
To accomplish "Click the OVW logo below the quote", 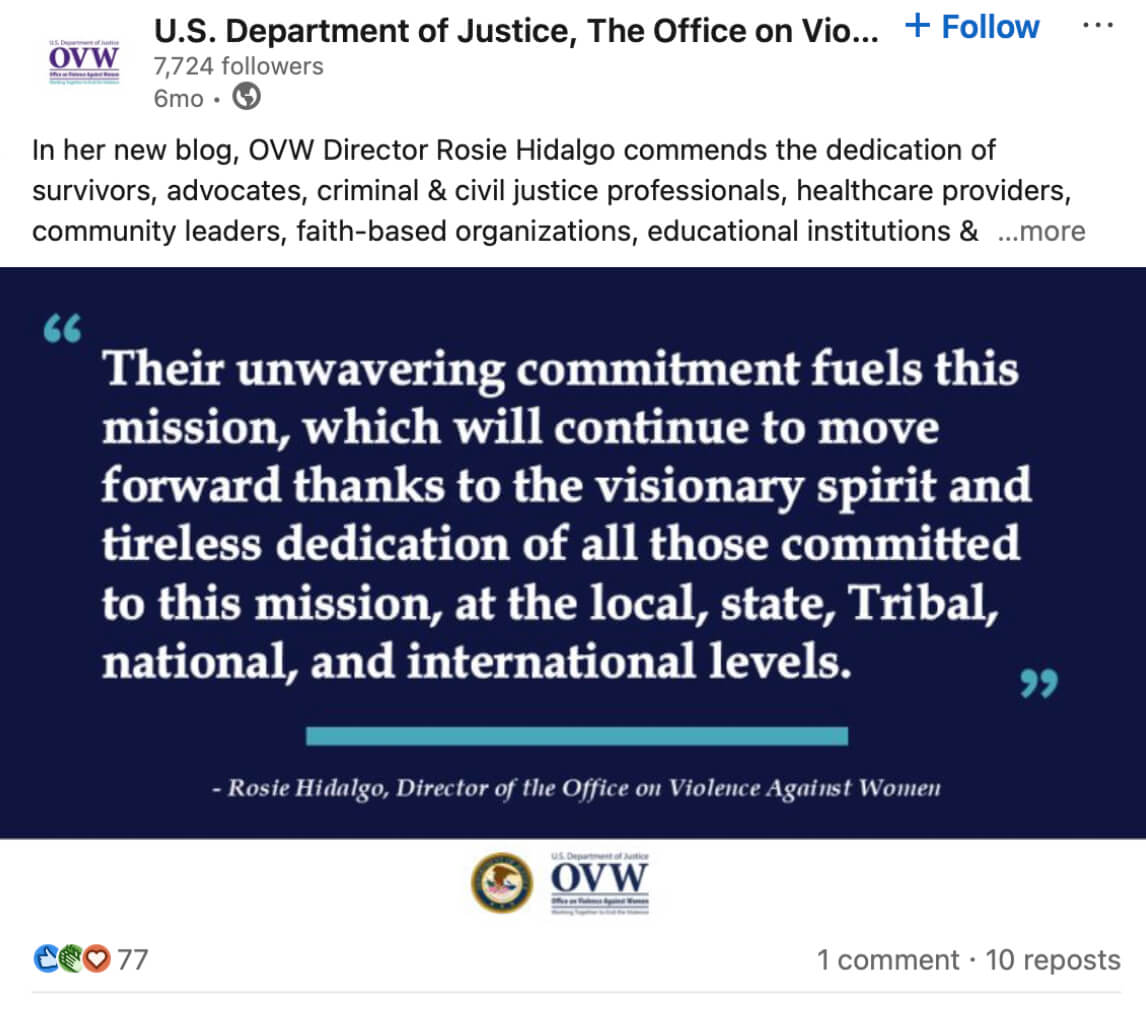I will [599, 883].
